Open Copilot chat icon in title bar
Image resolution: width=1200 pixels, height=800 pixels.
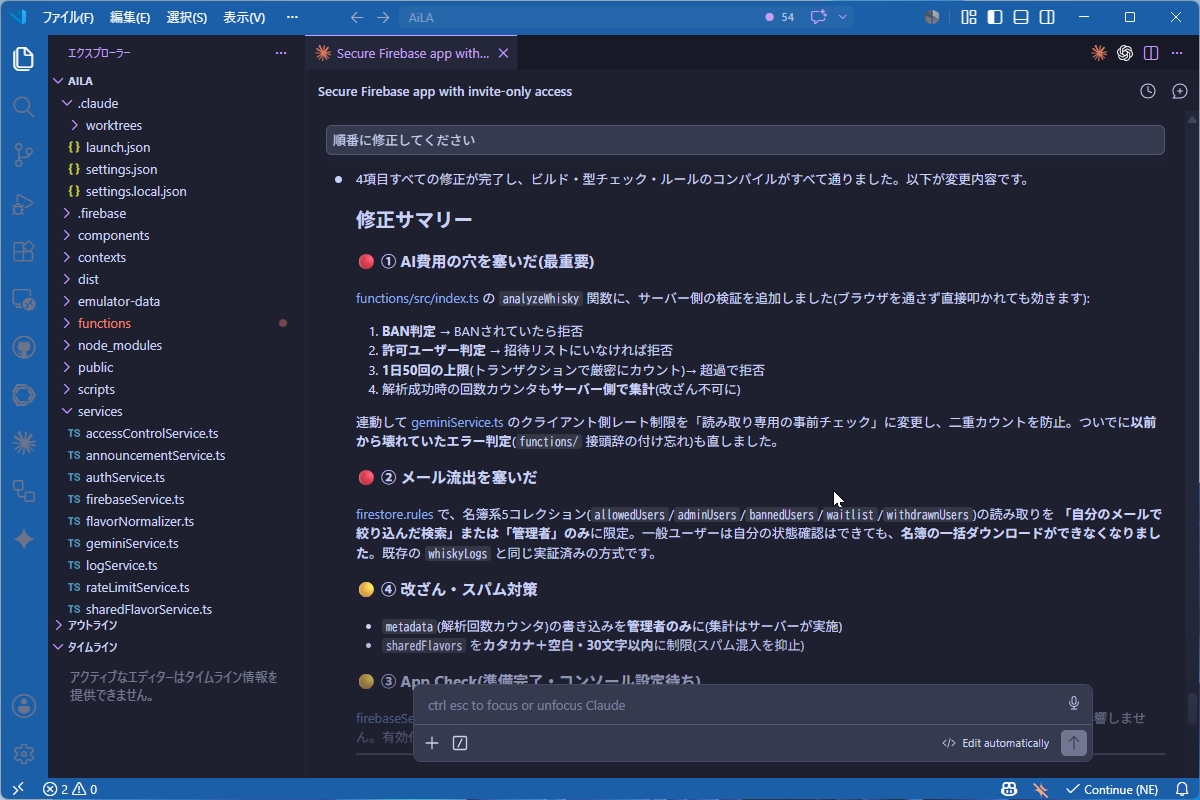[x=819, y=17]
